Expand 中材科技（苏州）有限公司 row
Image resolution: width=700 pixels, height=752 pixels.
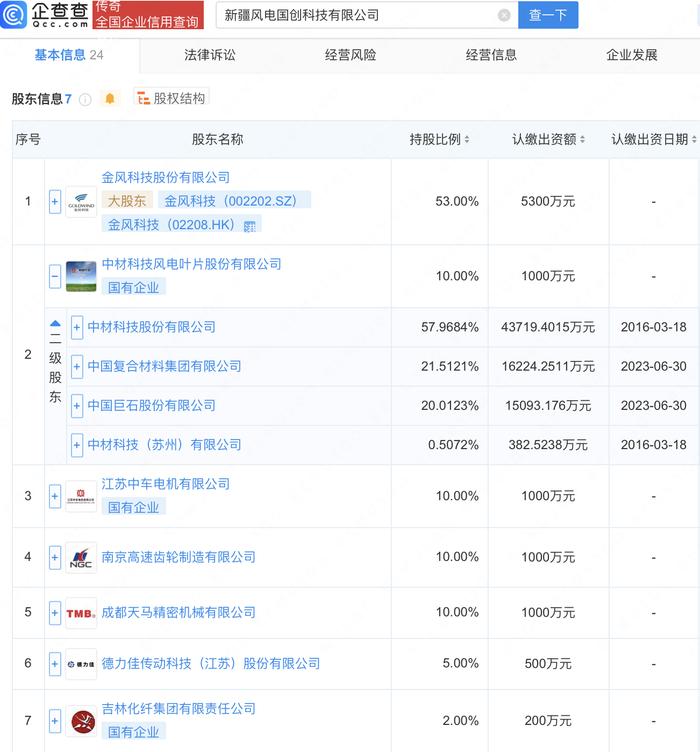point(77,446)
